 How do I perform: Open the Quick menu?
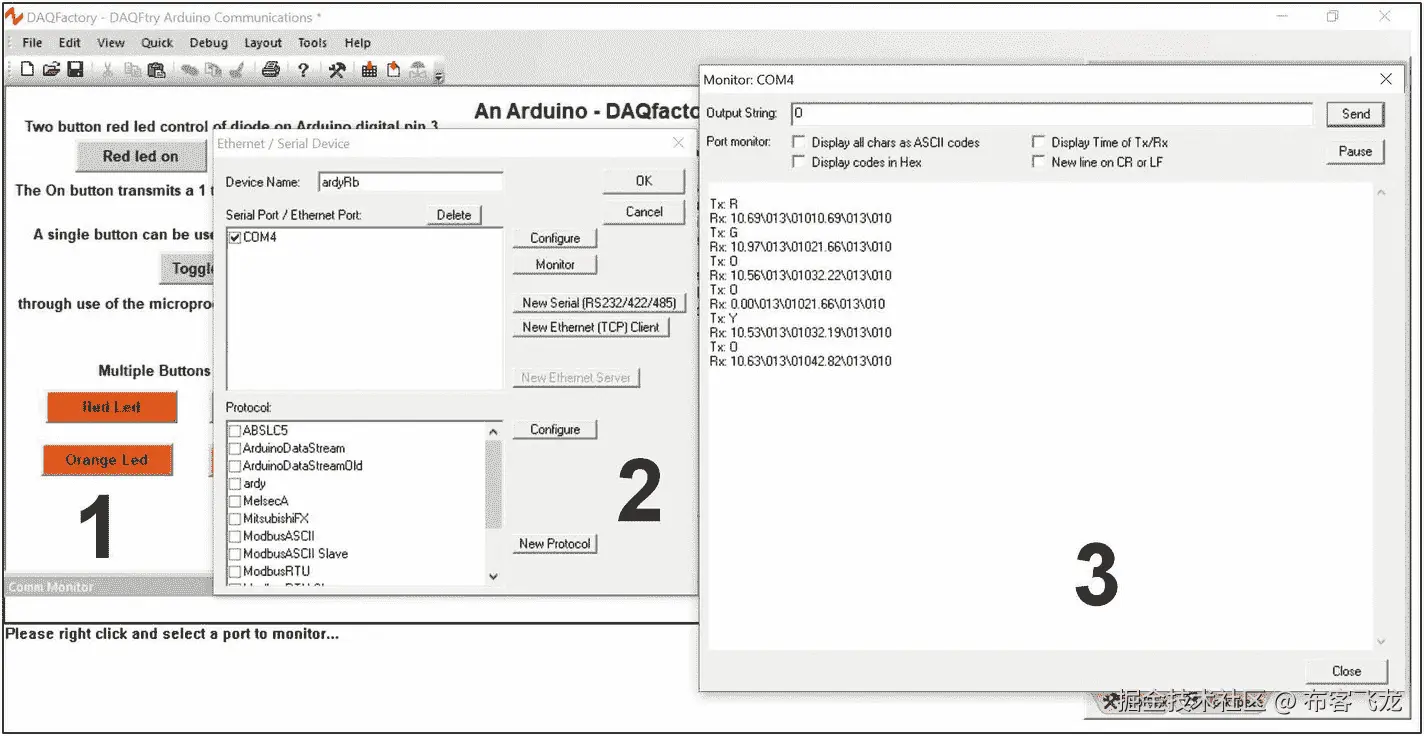[x=157, y=43]
